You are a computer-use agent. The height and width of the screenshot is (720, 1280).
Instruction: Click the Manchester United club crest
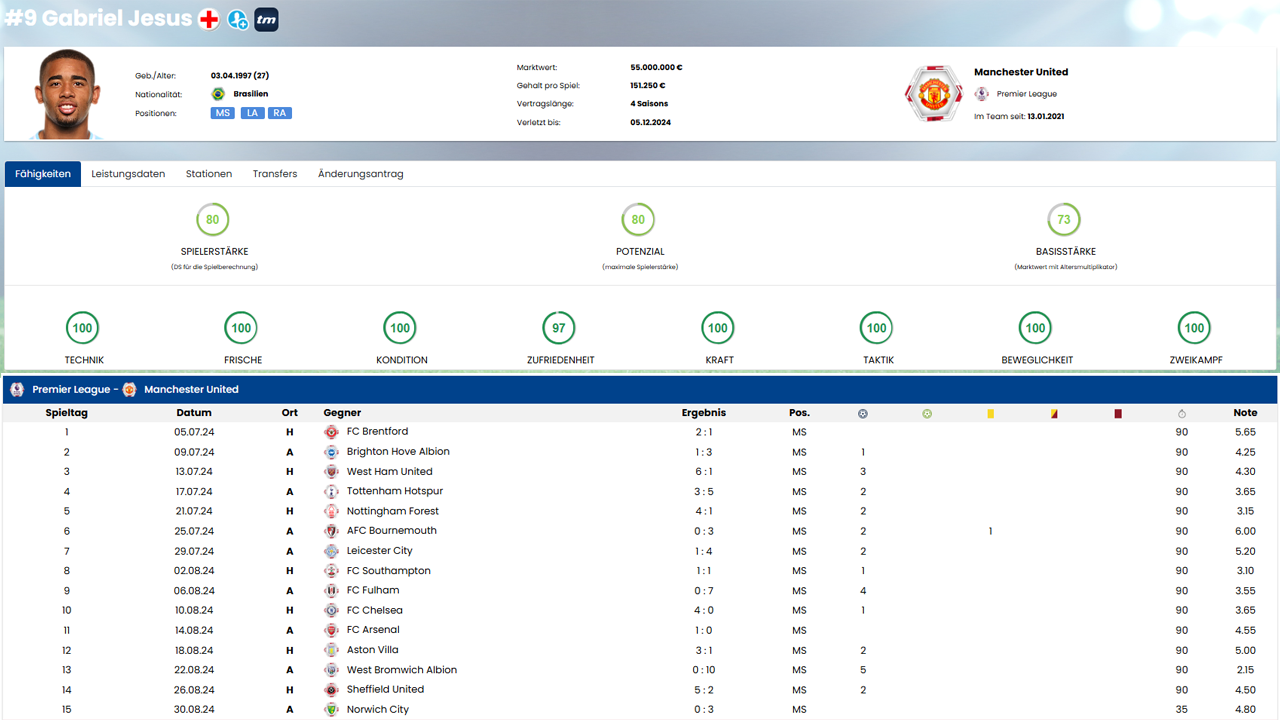(933, 94)
